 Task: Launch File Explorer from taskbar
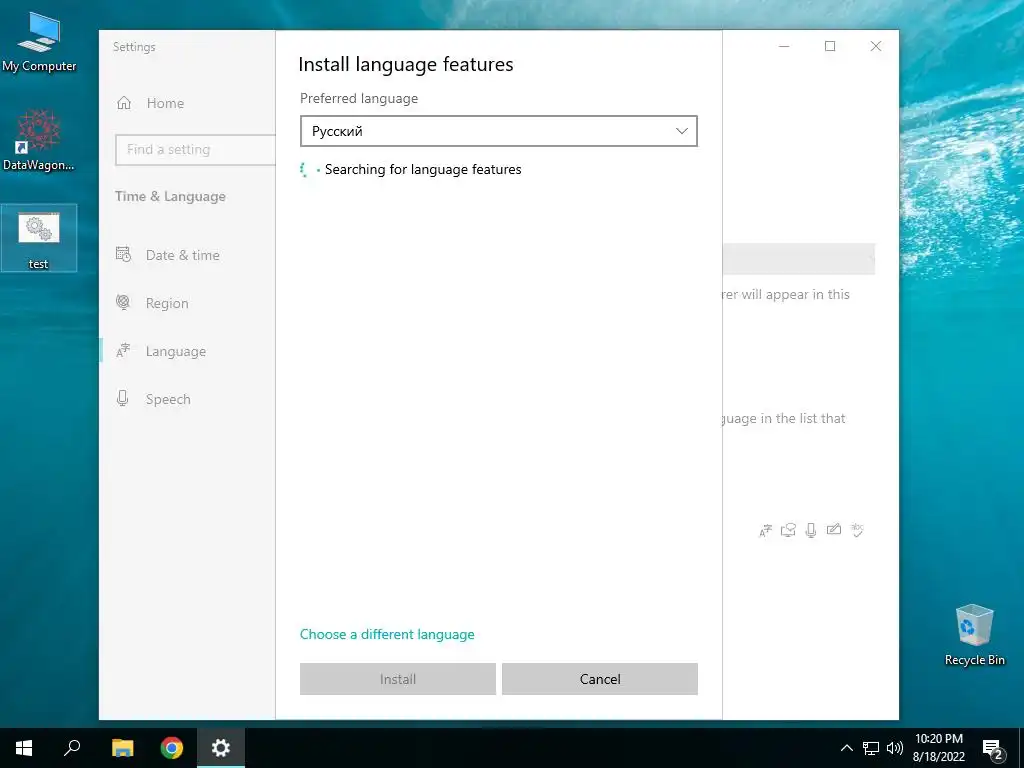coord(122,748)
